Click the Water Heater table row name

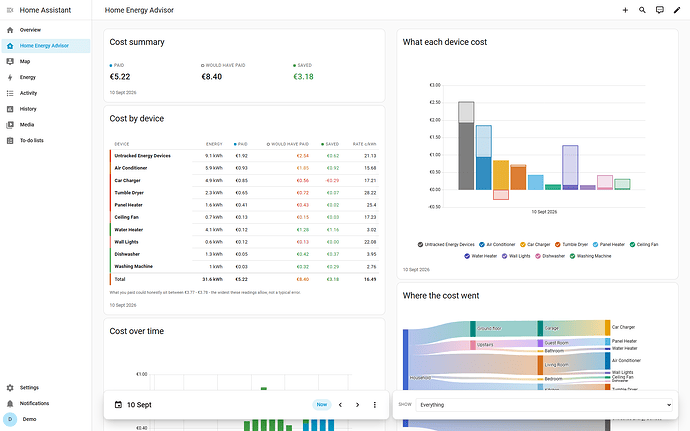(x=128, y=230)
